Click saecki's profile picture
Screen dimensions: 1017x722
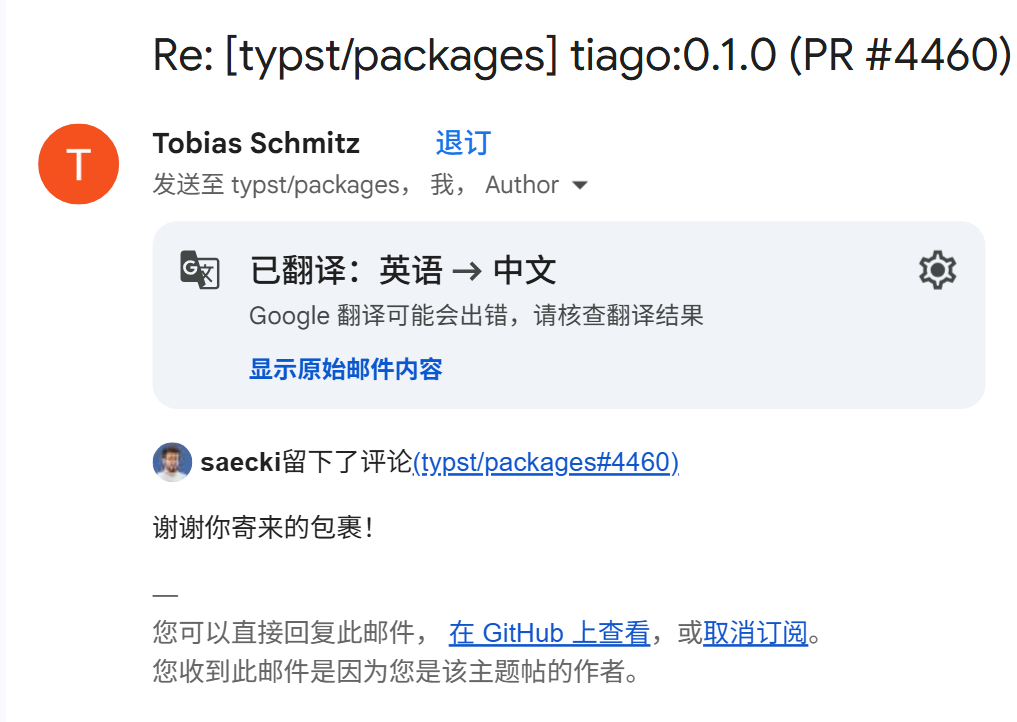172,462
